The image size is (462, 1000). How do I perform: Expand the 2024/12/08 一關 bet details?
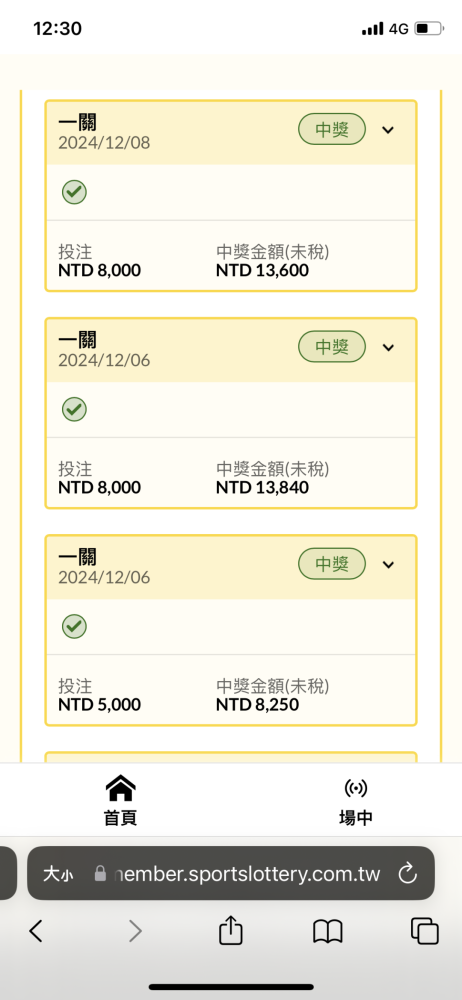387,130
